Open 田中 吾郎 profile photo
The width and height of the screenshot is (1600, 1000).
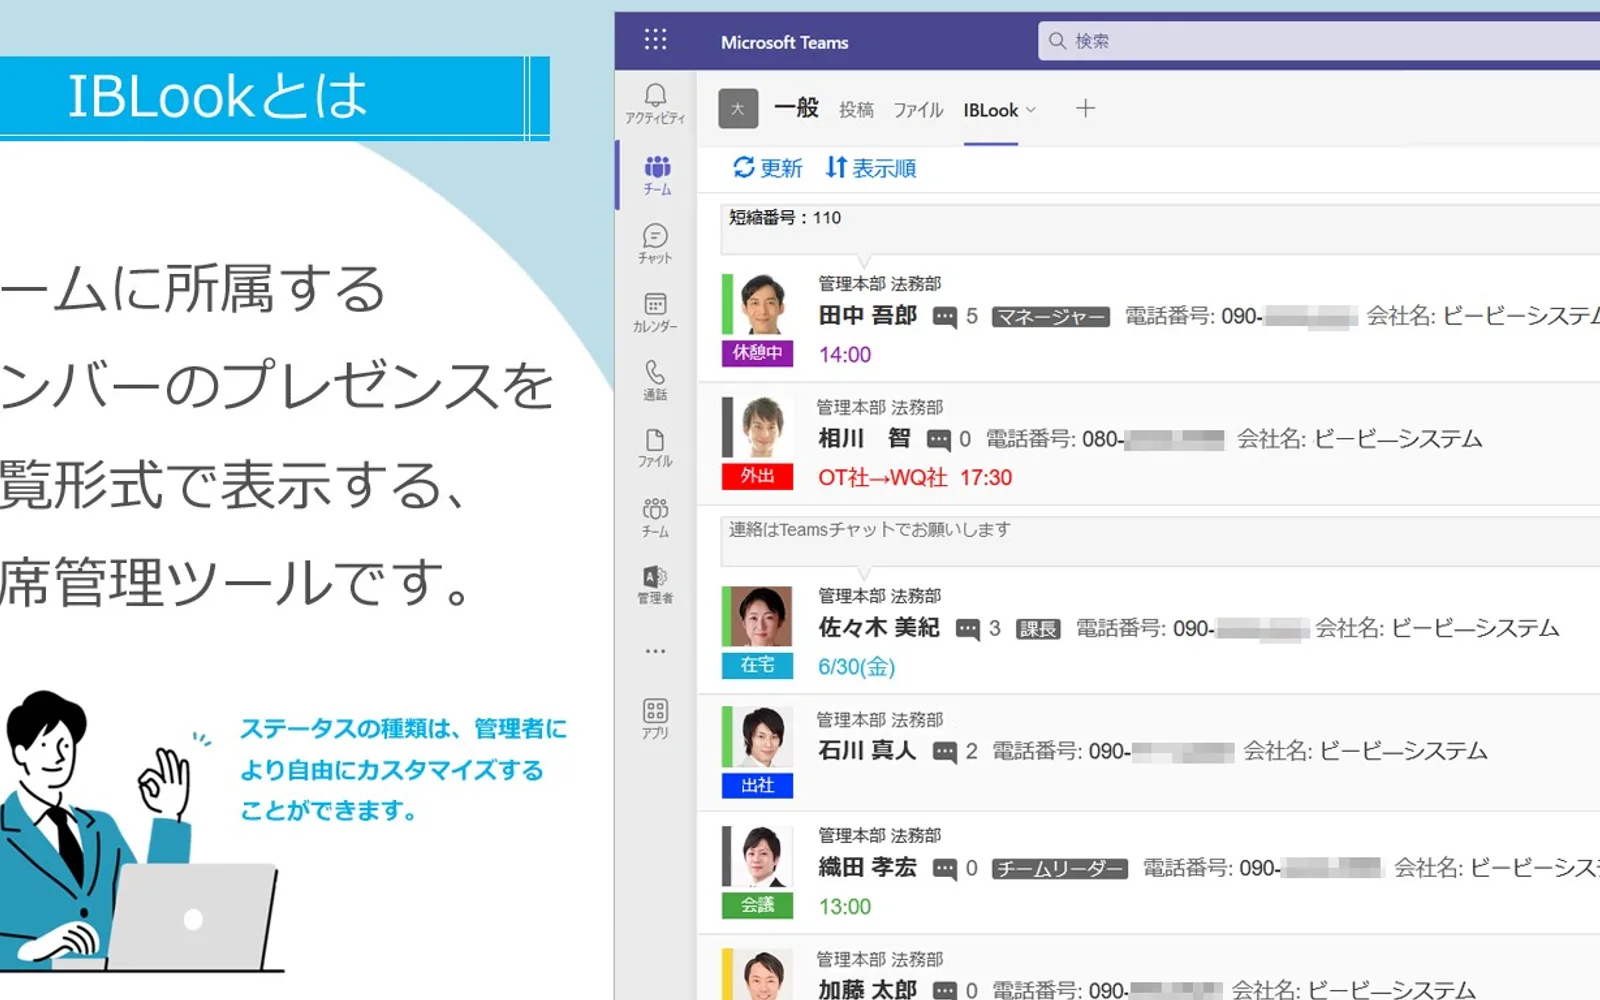(x=762, y=304)
